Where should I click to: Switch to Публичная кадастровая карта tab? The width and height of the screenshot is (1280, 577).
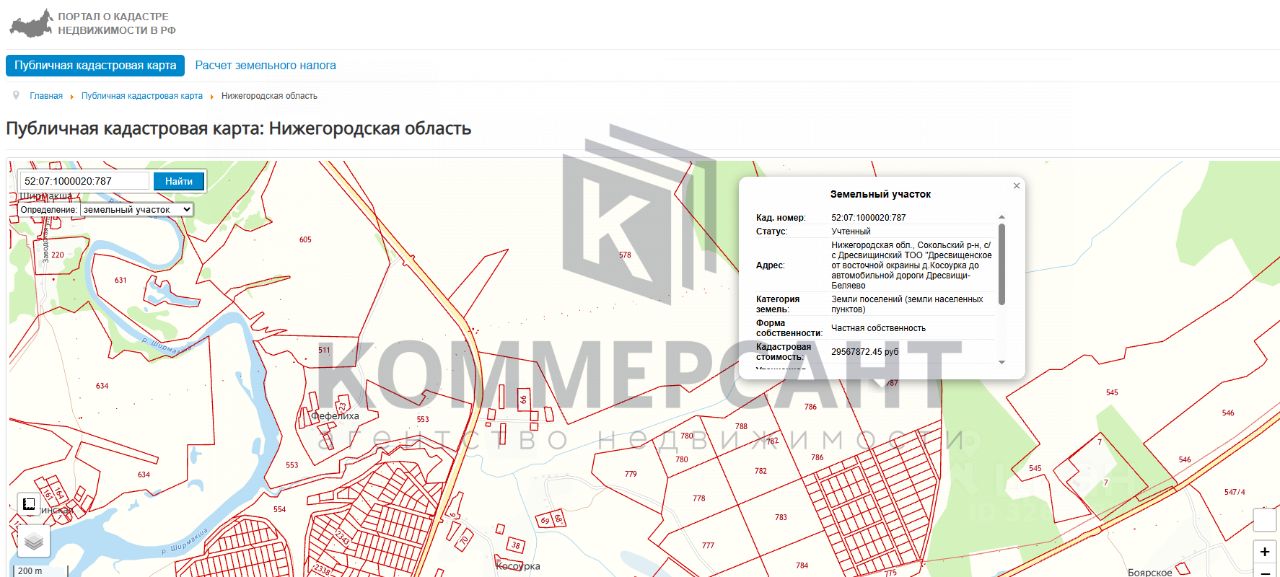[x=95, y=65]
